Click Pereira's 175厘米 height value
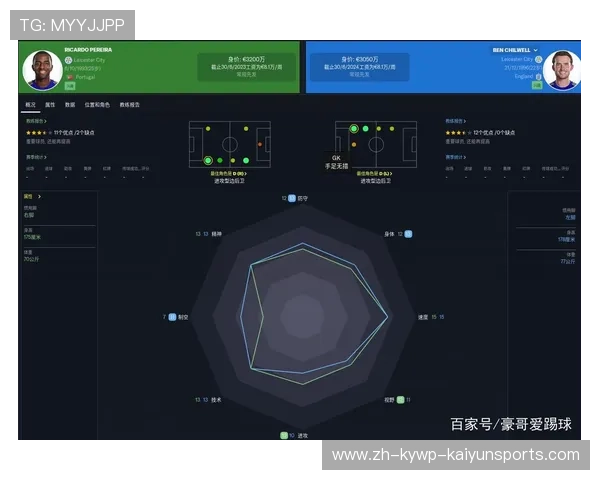Viewport: 600px width, 480px height. coord(32,237)
